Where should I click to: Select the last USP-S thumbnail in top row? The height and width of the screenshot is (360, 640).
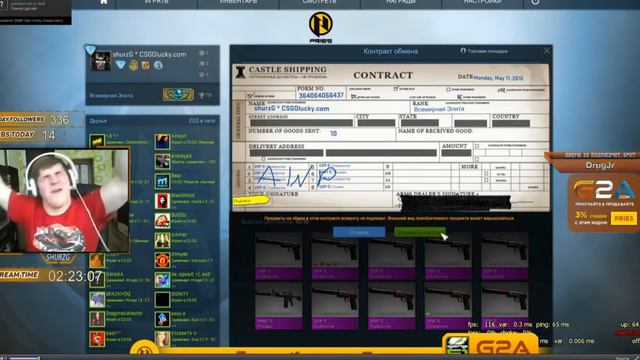click(x=504, y=256)
